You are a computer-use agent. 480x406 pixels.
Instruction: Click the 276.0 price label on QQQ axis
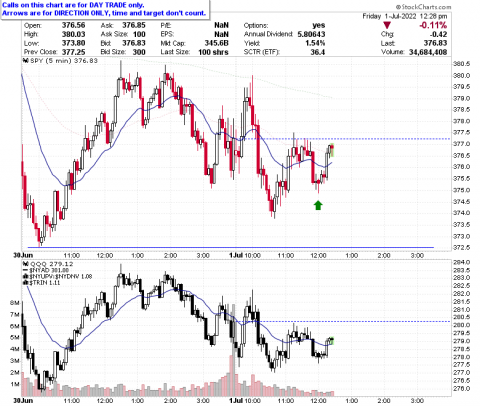(462, 389)
